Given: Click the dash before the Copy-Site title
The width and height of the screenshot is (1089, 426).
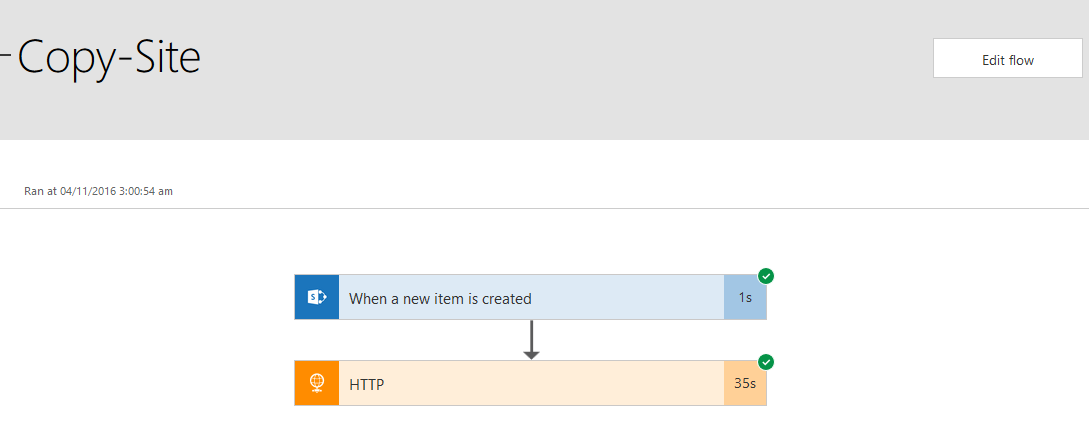Looking at the screenshot, I should (5, 57).
